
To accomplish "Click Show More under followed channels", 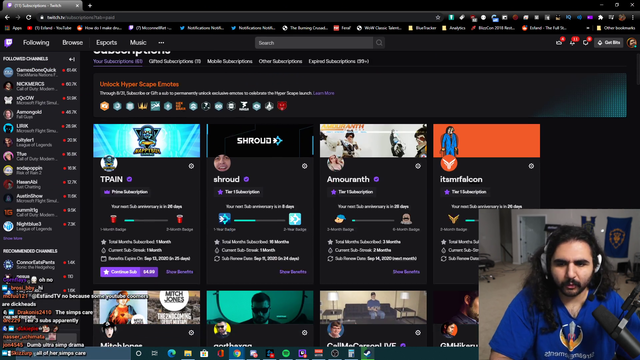I will click(13, 238).
